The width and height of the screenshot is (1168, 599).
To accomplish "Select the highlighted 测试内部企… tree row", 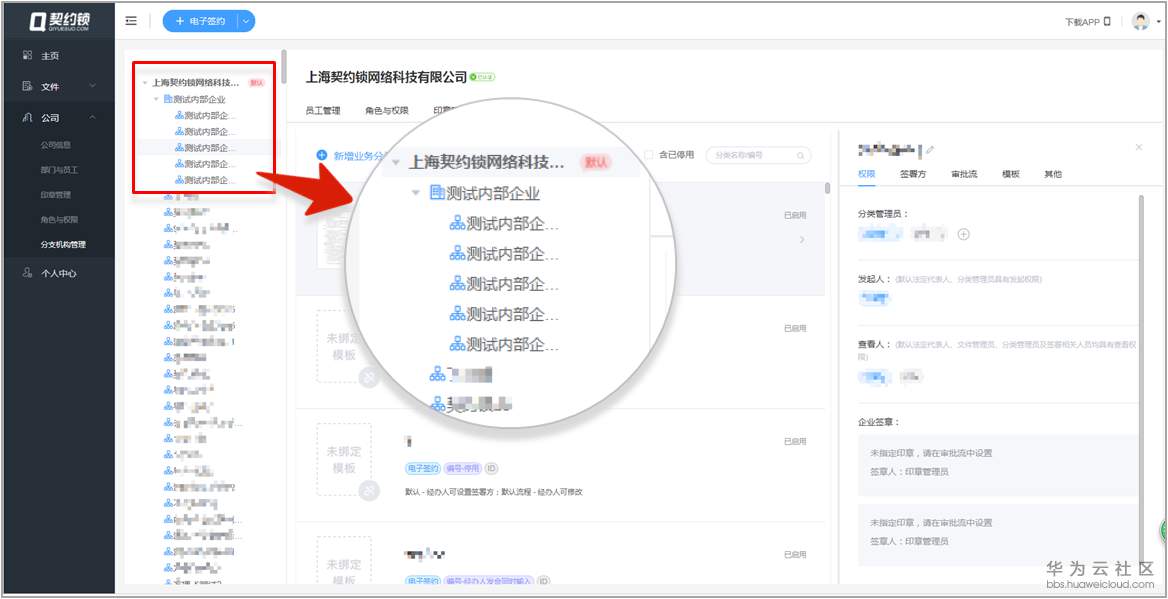I will click(x=203, y=148).
